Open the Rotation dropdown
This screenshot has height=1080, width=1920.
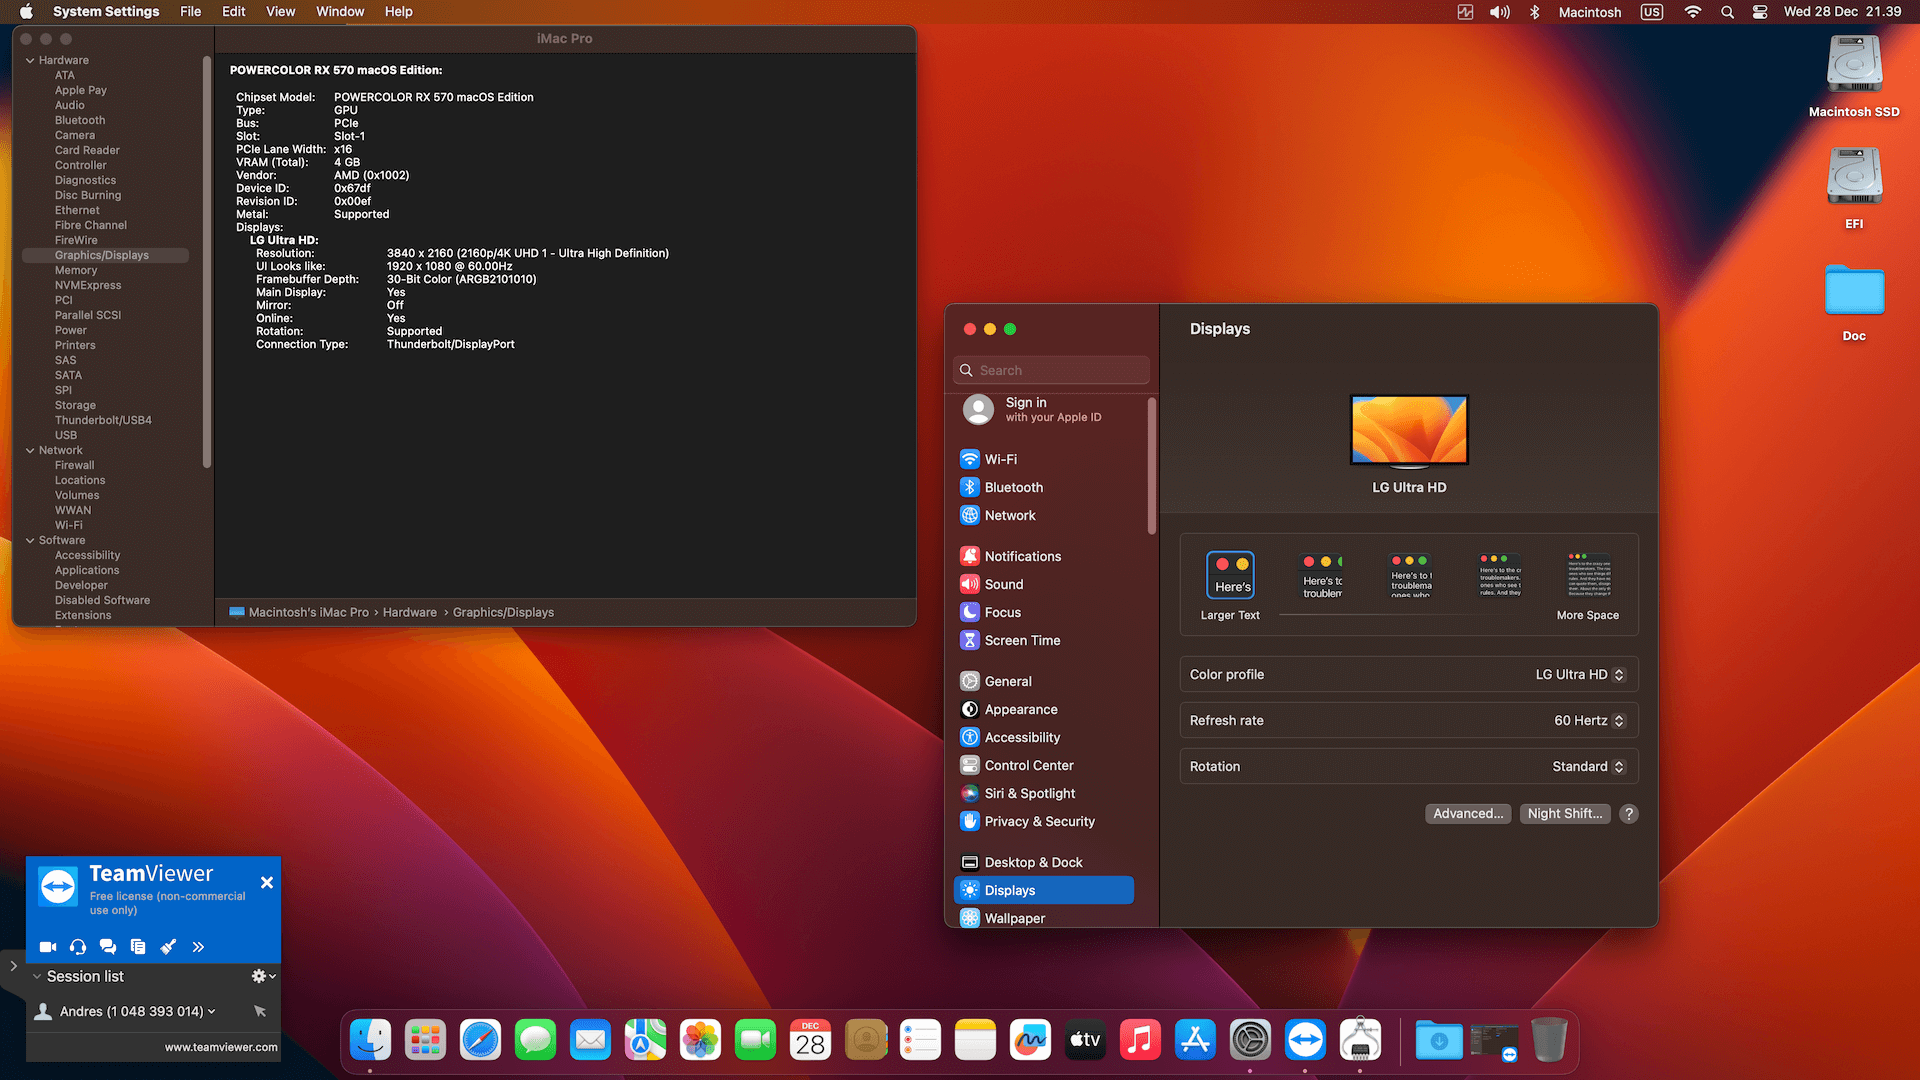click(1588, 767)
